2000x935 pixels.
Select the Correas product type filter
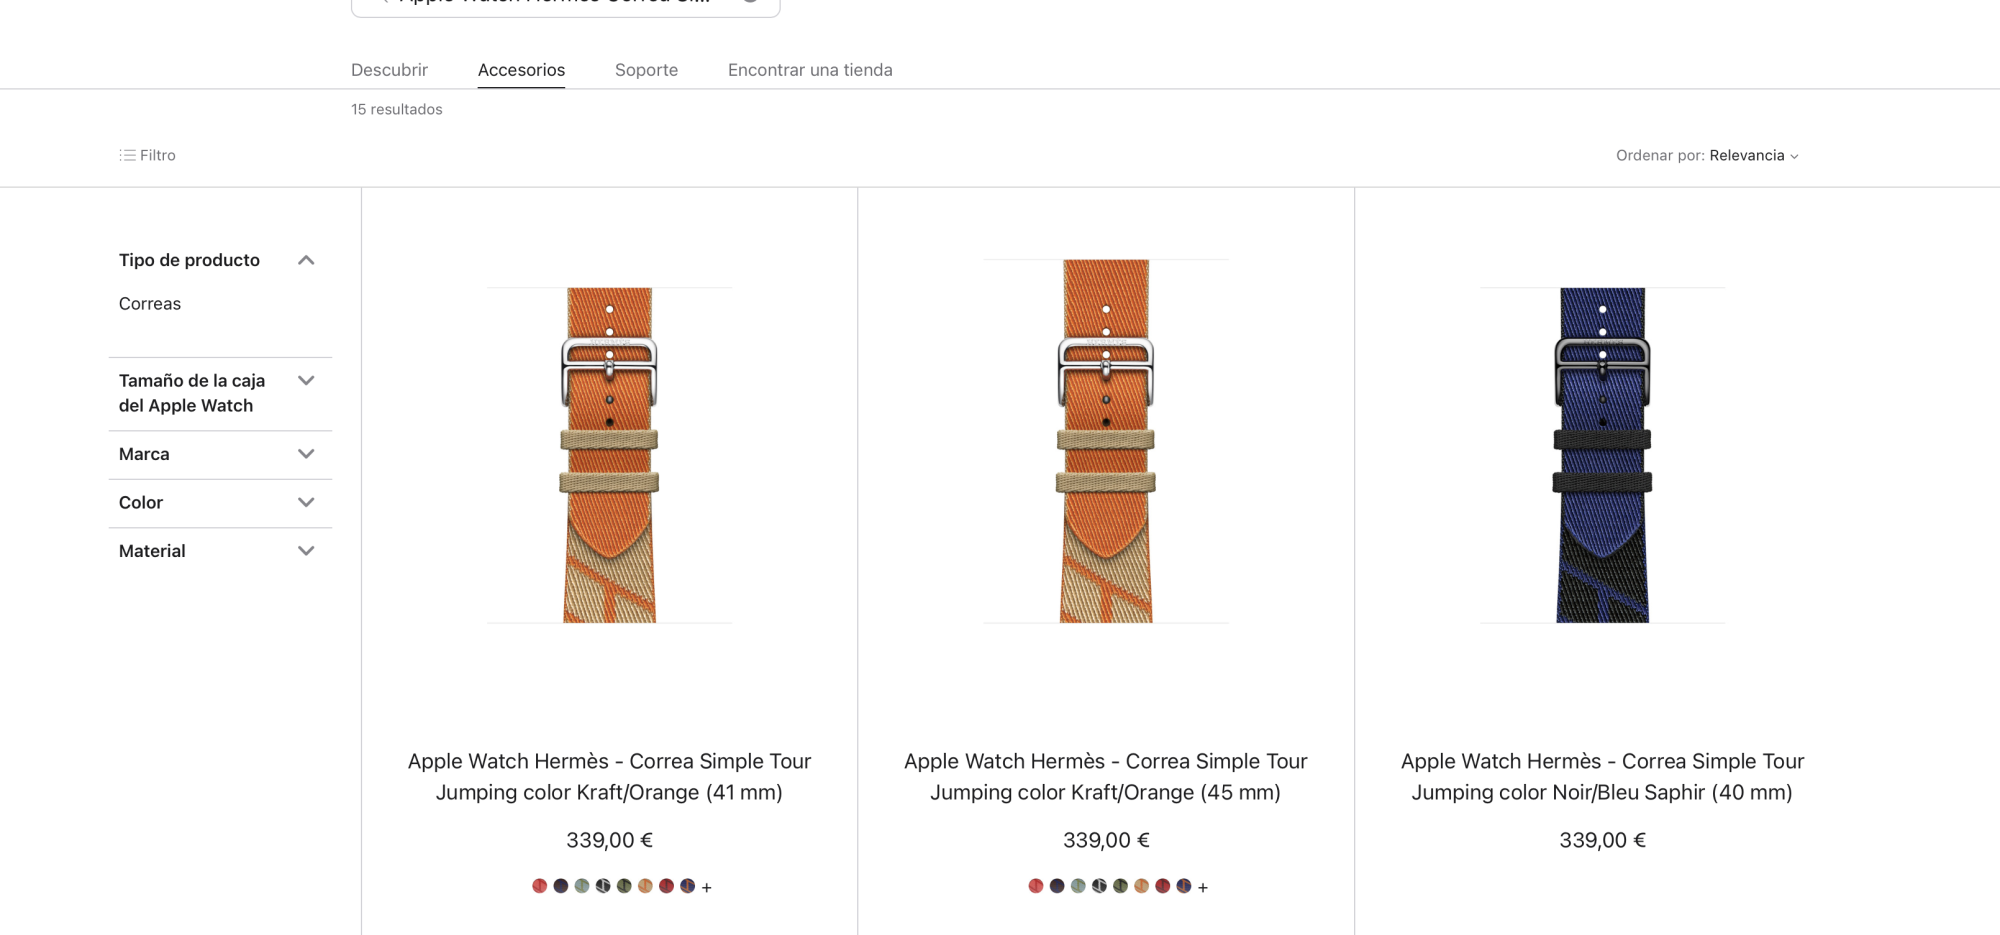pyautogui.click(x=150, y=304)
